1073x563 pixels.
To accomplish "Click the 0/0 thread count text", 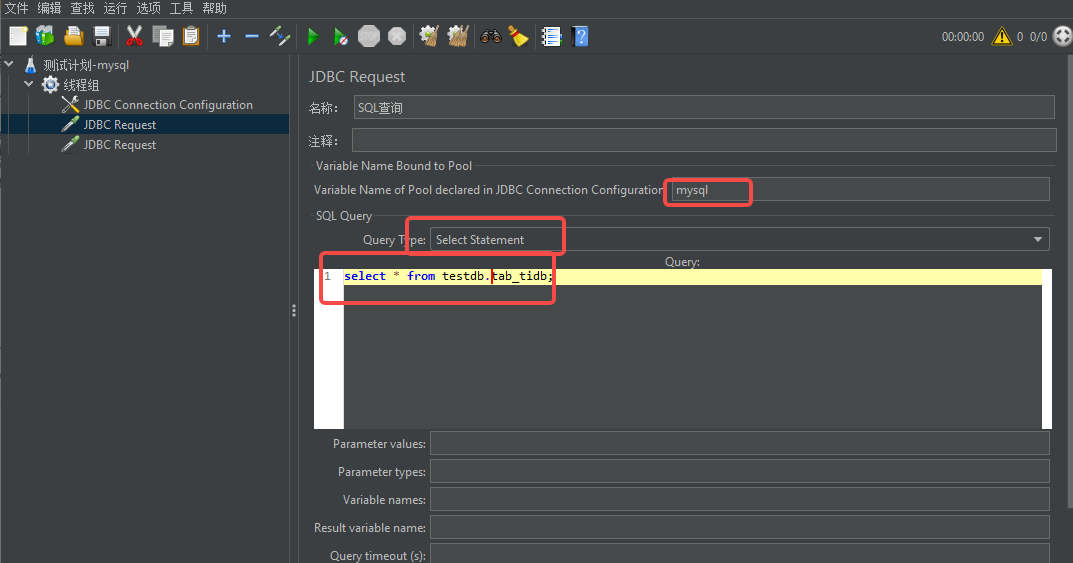I will (x=1038, y=37).
